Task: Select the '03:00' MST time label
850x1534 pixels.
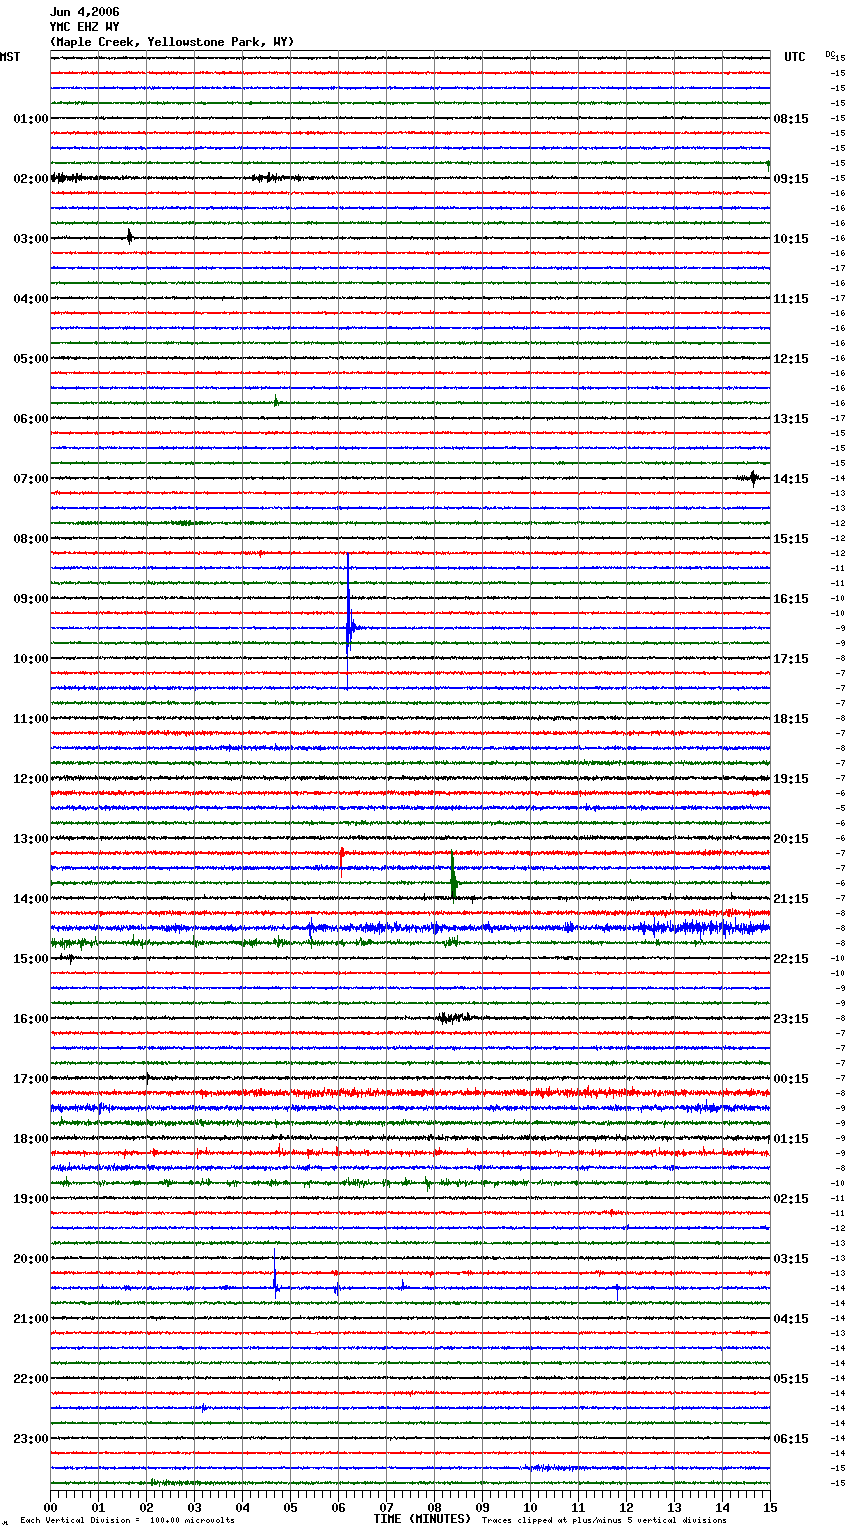Action: (31, 239)
